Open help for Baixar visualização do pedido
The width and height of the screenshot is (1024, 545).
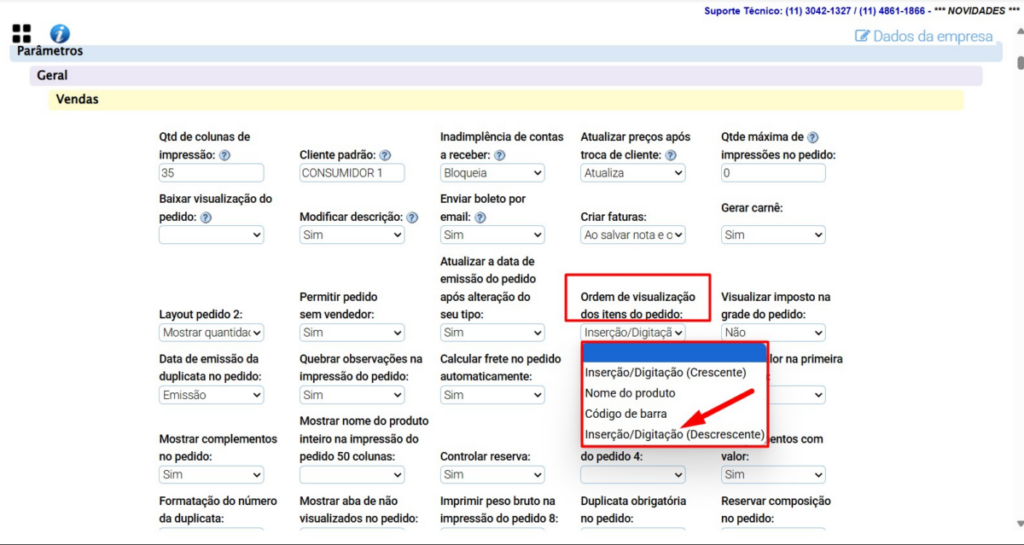(x=206, y=217)
